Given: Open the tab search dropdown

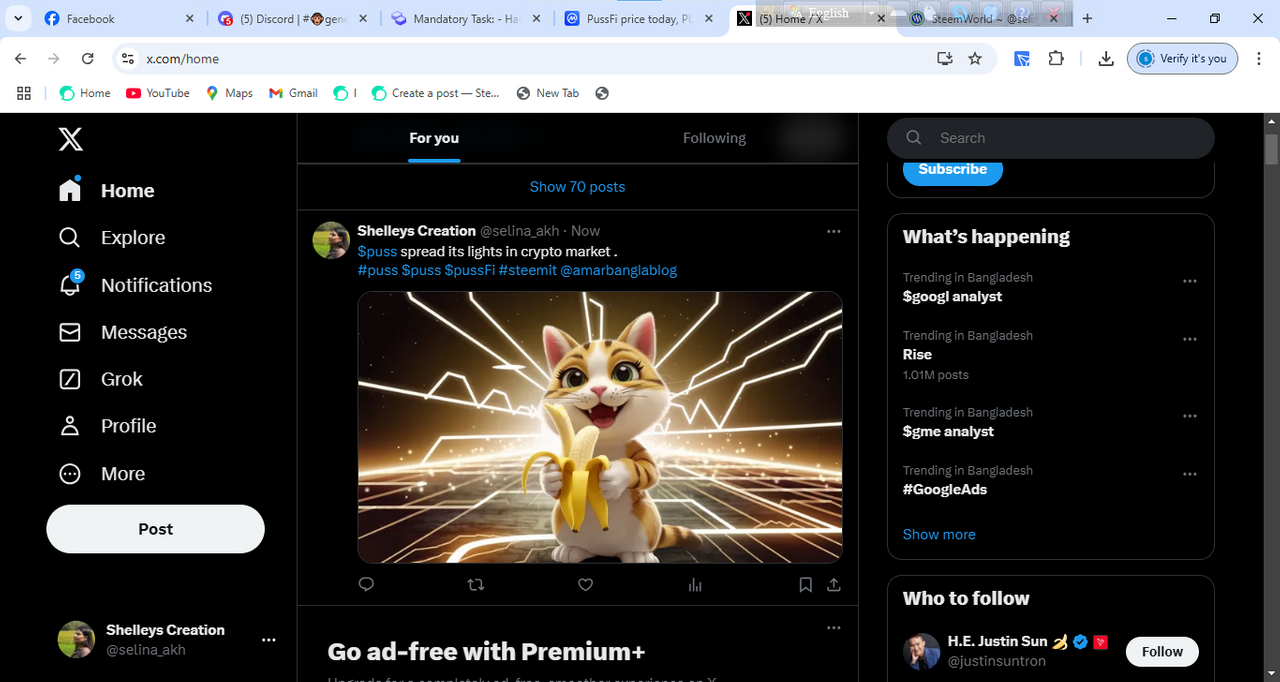Looking at the screenshot, I should 17,18.
